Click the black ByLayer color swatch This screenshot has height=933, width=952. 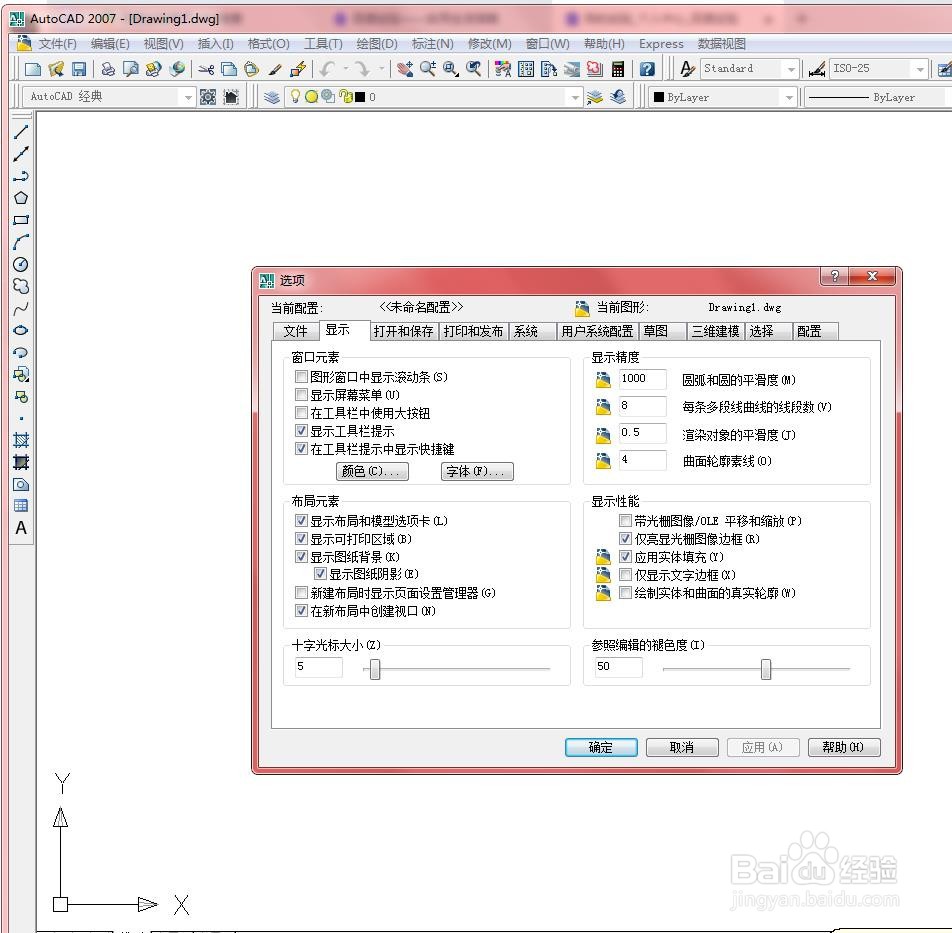click(658, 97)
